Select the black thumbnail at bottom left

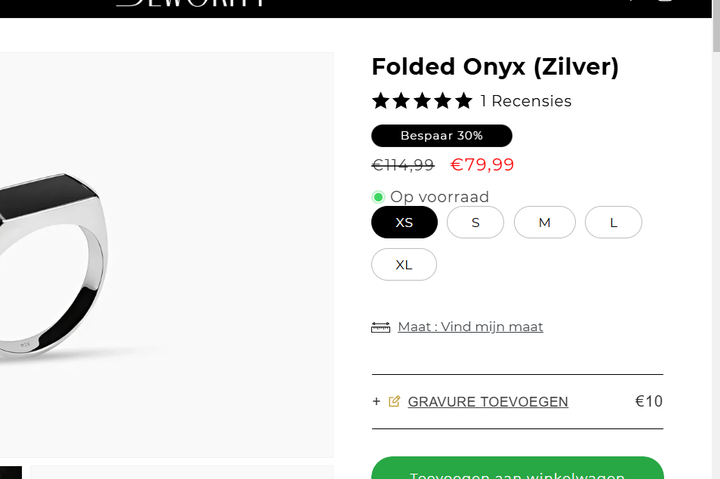pyautogui.click(x=10, y=472)
